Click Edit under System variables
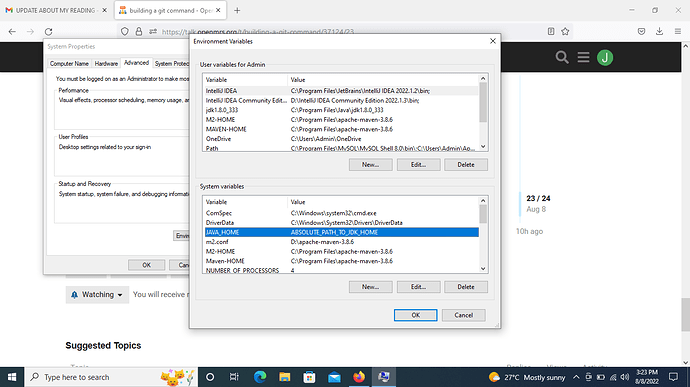The image size is (690, 387). (x=418, y=287)
